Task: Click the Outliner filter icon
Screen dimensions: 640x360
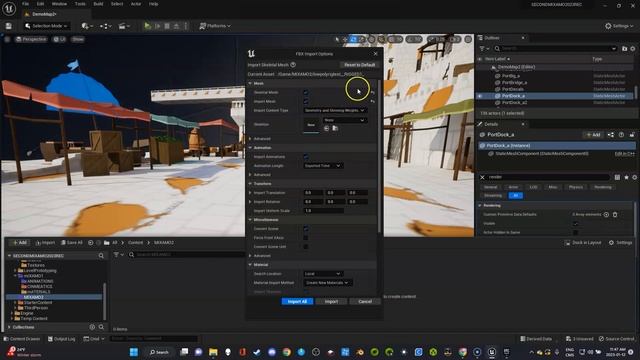Action: [x=484, y=49]
